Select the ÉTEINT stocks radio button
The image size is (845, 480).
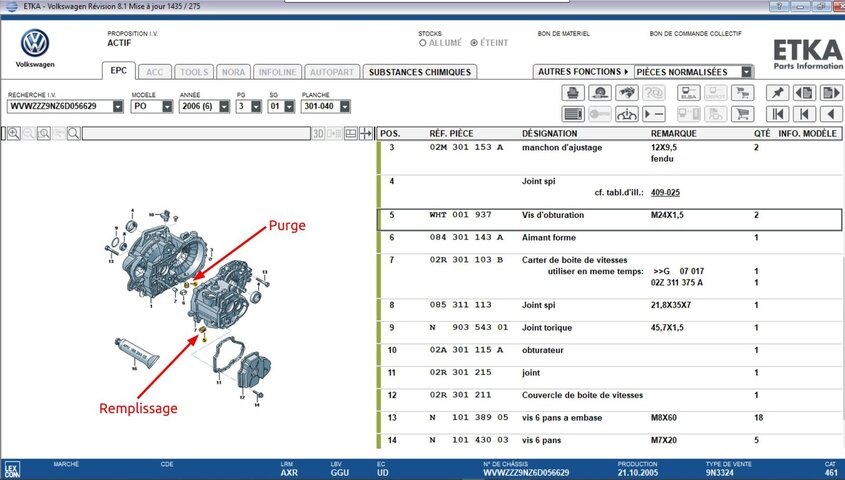[474, 43]
